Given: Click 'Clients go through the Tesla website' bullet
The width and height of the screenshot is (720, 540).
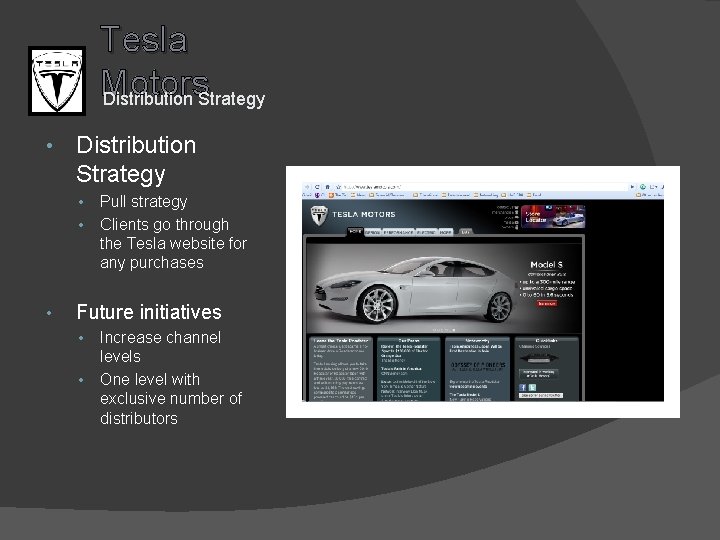Looking at the screenshot, I should click(x=173, y=243).
